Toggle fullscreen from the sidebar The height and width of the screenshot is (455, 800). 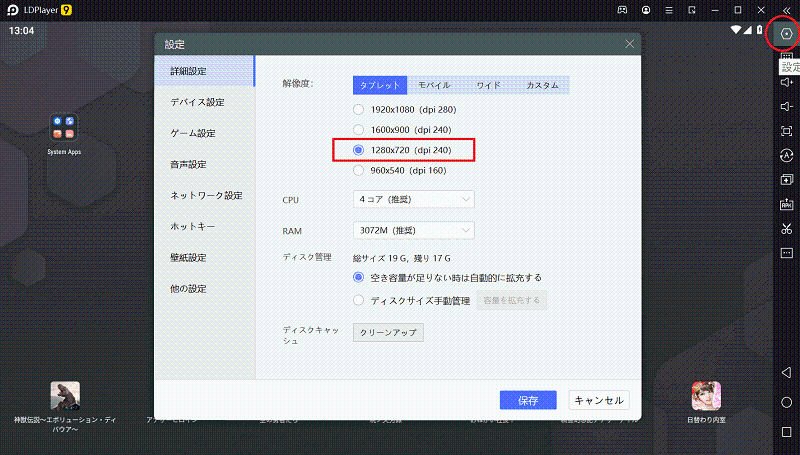pos(786,132)
